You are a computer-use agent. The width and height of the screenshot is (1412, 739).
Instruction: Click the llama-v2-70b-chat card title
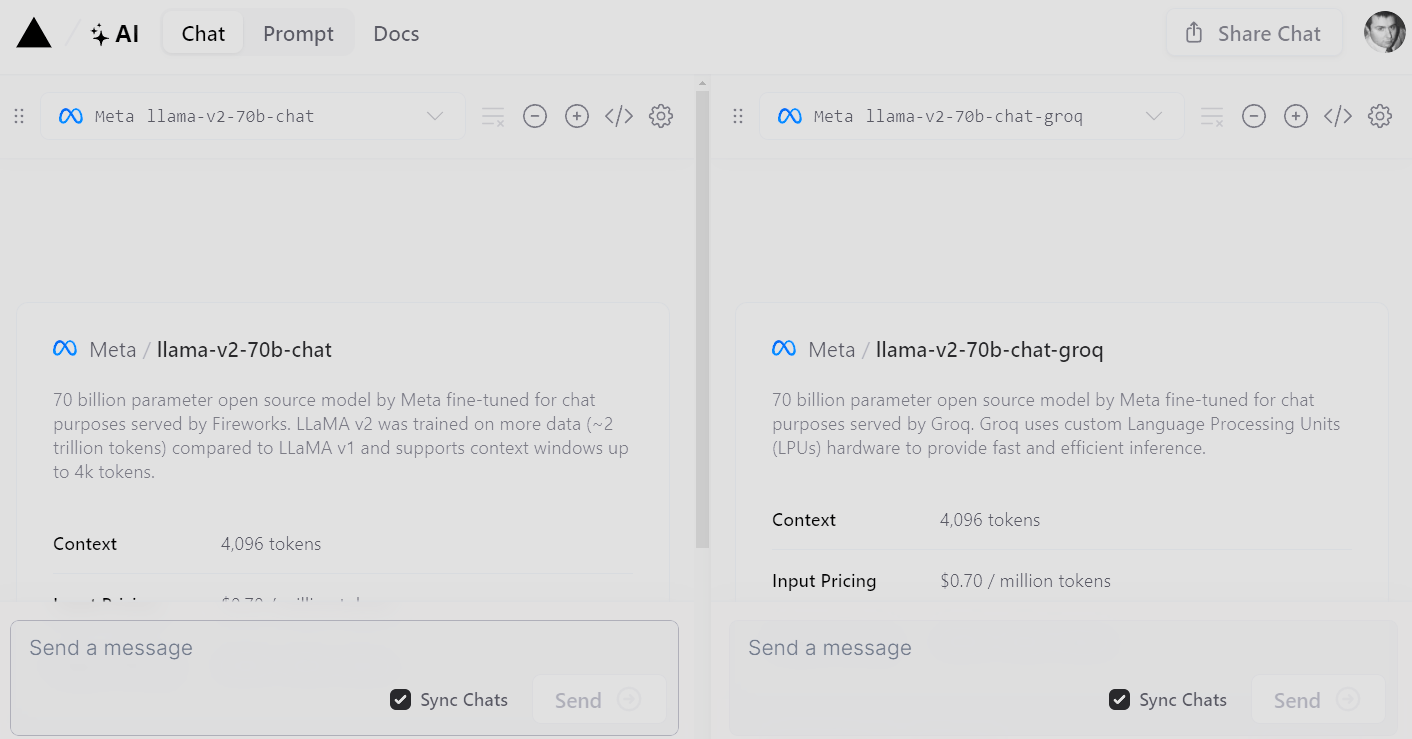pos(244,350)
